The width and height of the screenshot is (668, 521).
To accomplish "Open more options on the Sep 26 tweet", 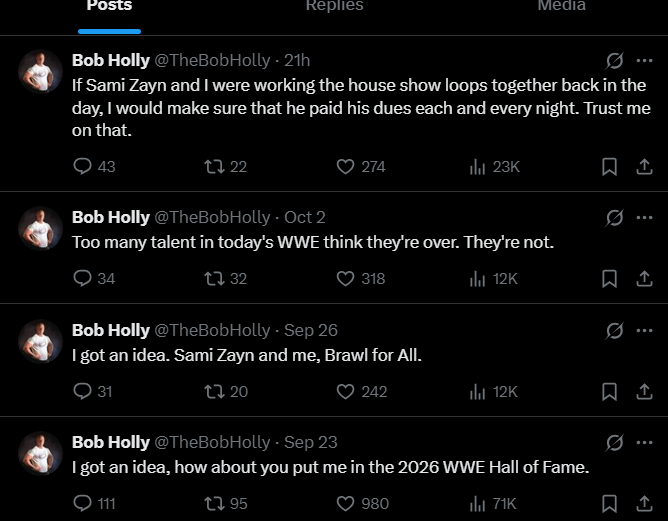I will coord(644,330).
